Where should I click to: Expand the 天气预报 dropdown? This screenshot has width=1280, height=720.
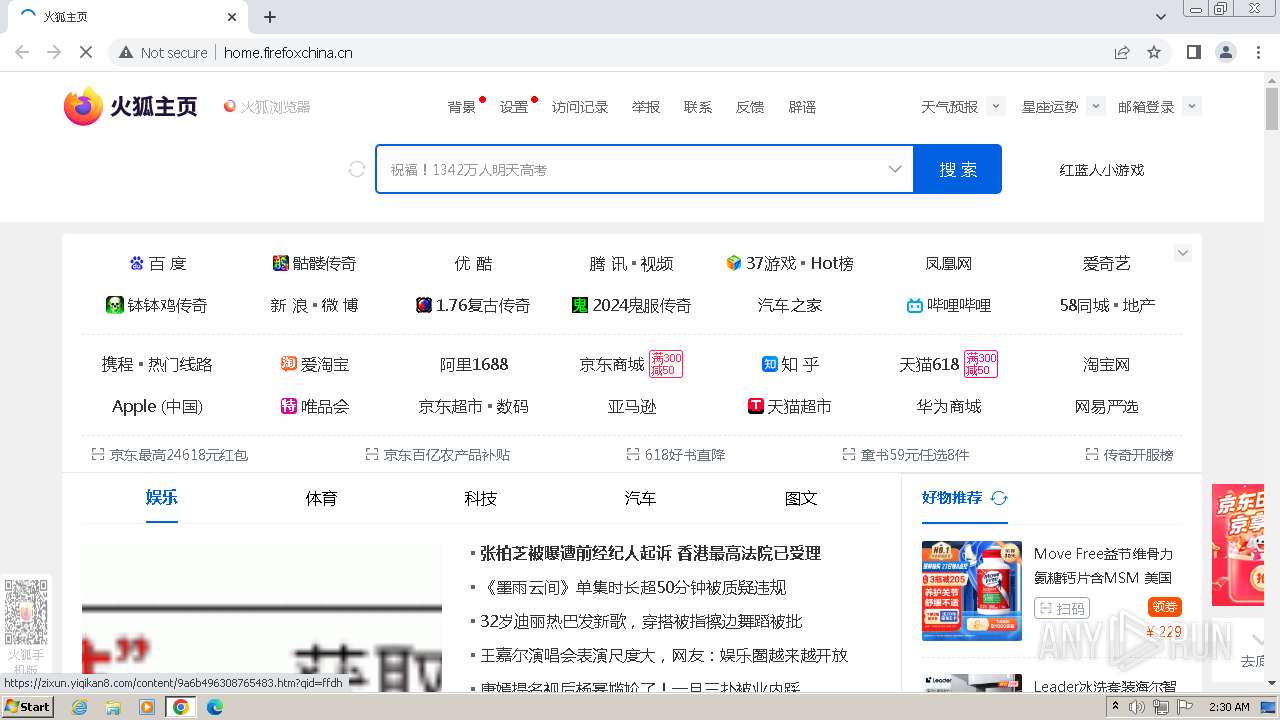995,106
